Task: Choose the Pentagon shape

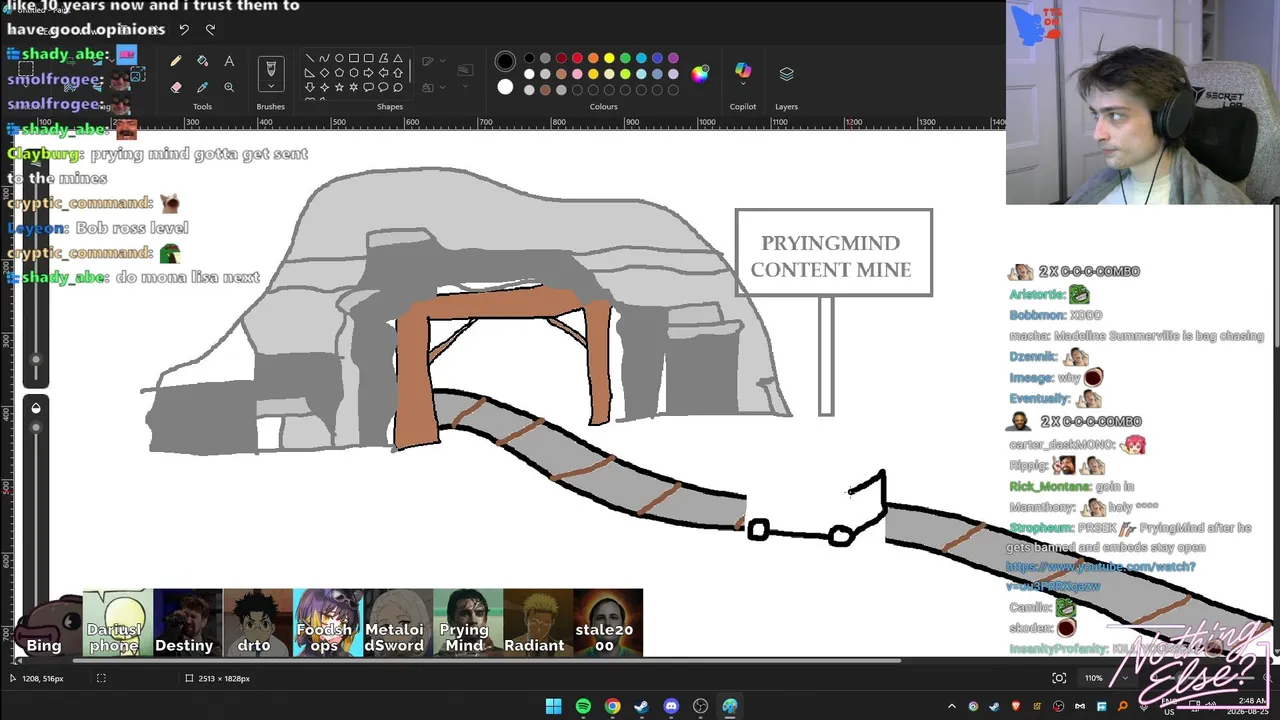Action: pos(339,73)
